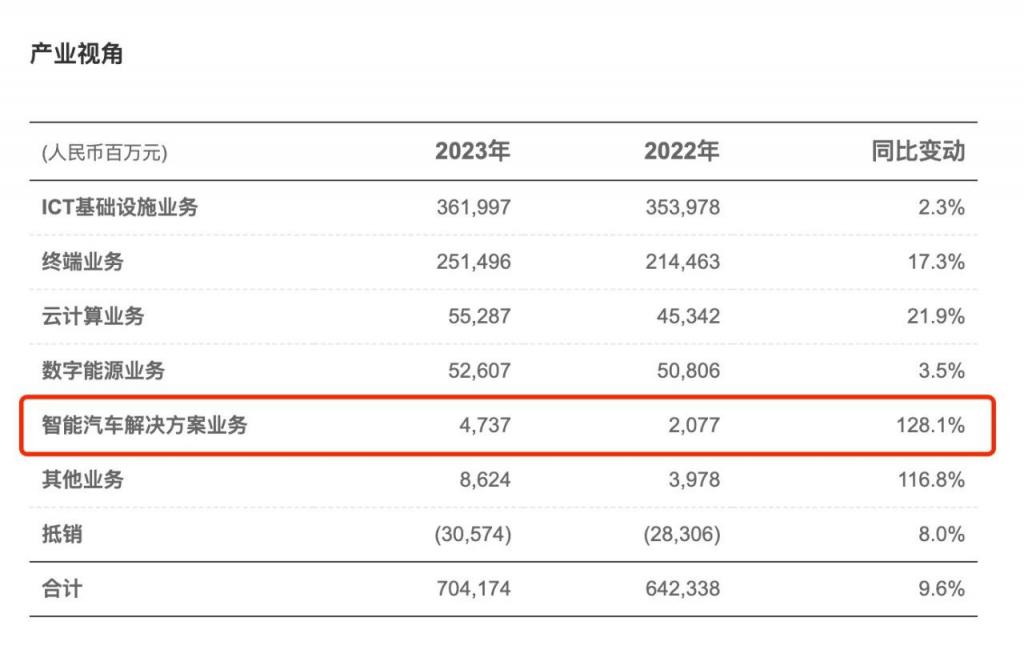
Task: Click the 4,737 smart car 2023 value
Action: click(x=487, y=426)
